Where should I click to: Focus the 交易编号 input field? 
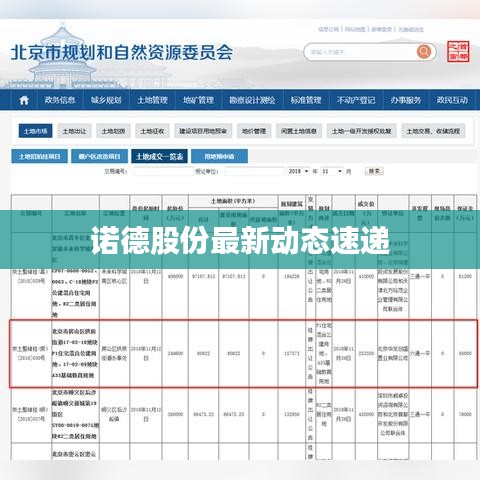coord(163,171)
